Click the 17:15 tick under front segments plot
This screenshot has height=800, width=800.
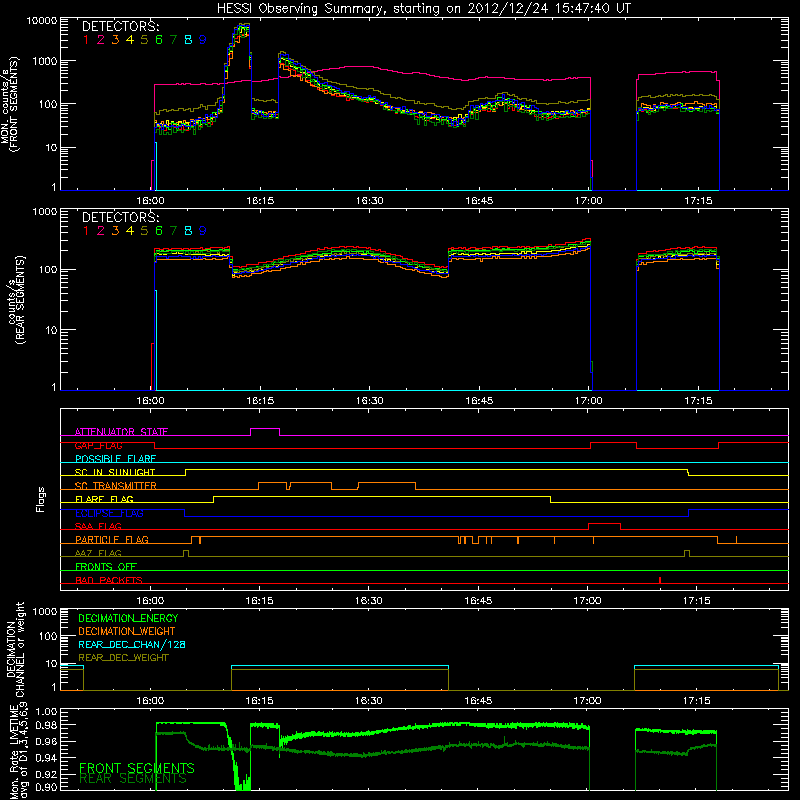698,201
